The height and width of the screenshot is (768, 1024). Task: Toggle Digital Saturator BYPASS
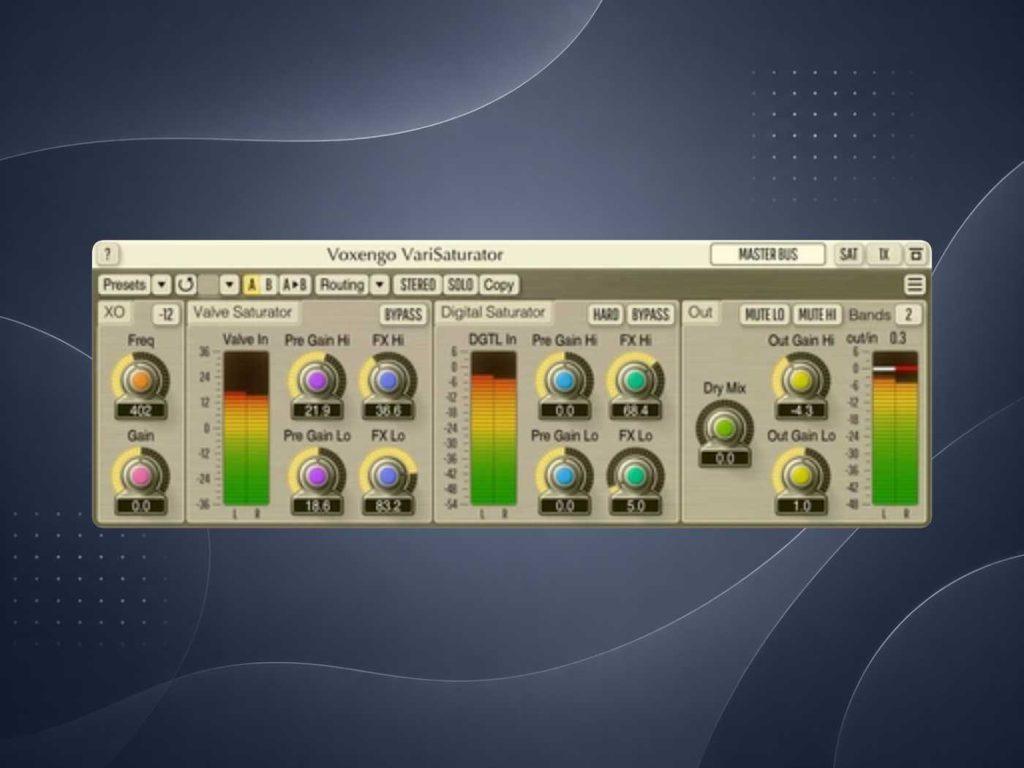click(x=650, y=315)
